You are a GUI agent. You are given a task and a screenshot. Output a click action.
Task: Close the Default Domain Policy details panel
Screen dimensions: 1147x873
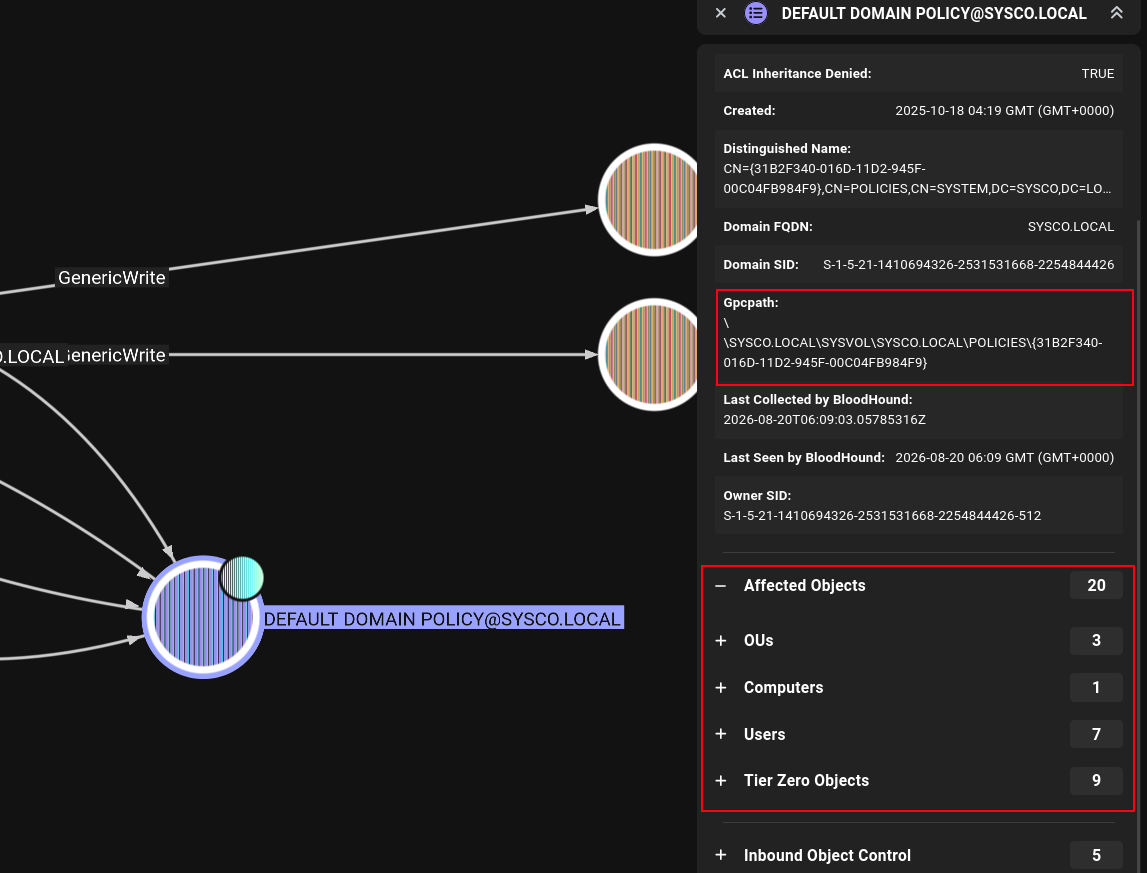coord(721,13)
